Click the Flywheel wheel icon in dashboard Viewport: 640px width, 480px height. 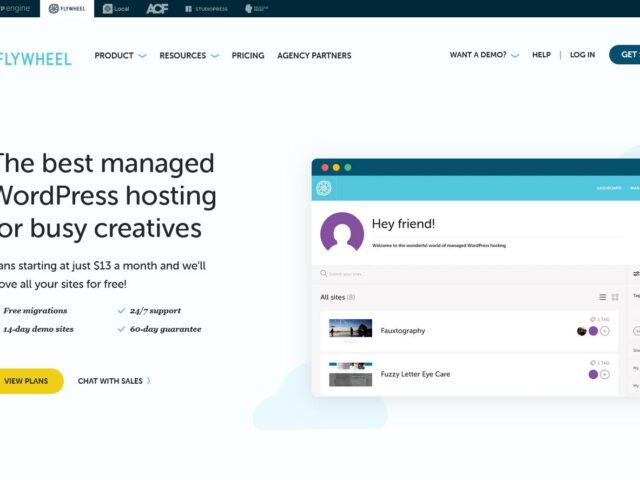(x=324, y=188)
